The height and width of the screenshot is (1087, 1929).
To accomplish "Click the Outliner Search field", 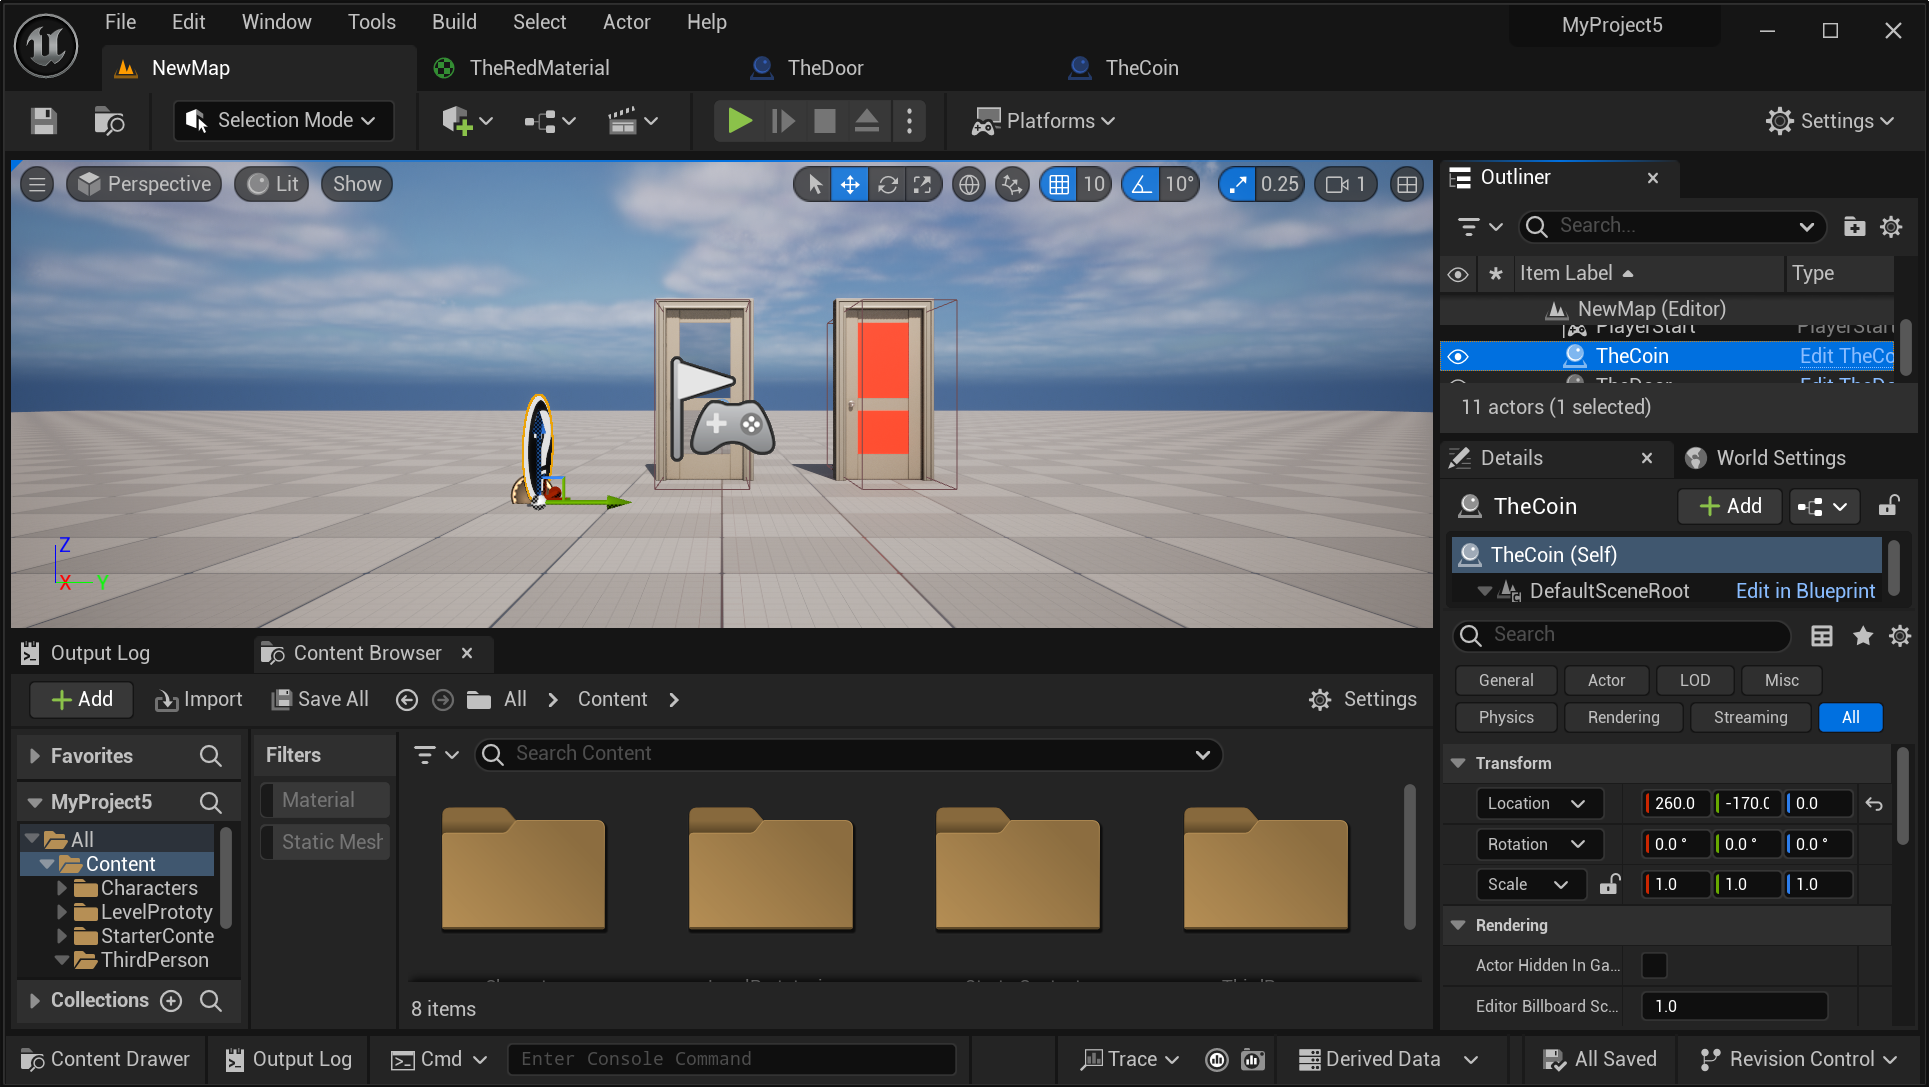I will pyautogui.click(x=1672, y=226).
